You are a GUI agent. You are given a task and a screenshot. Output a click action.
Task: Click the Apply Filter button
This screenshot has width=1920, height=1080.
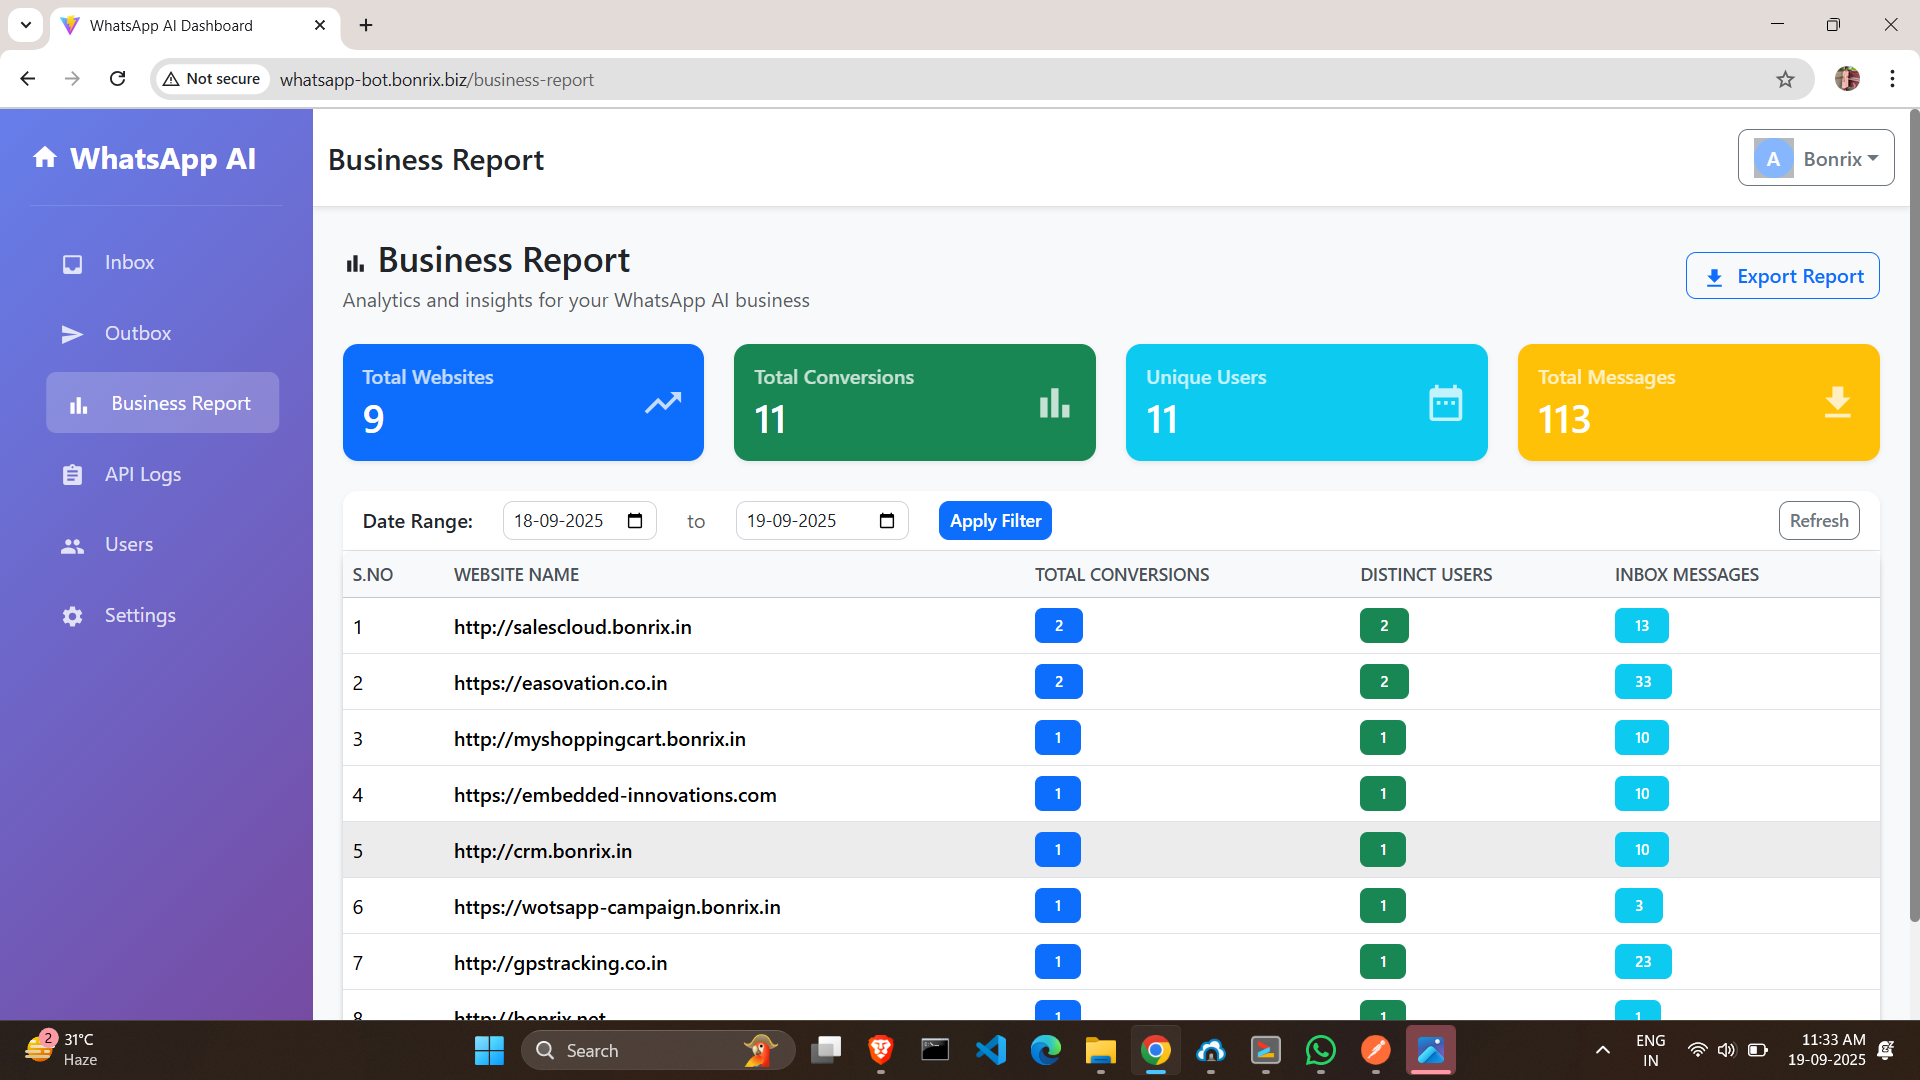[994, 520]
